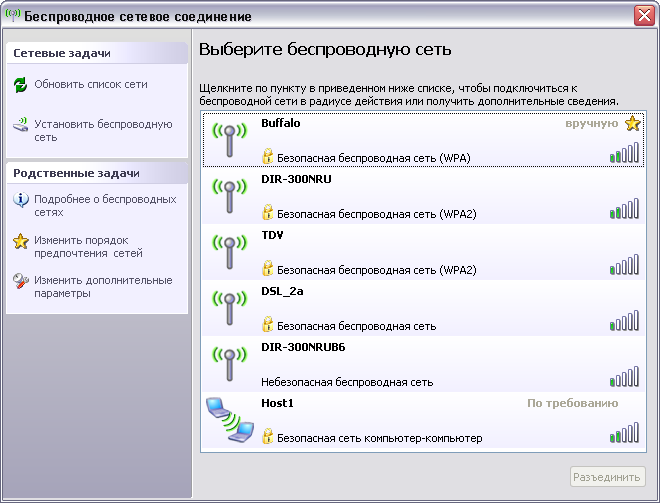Select the DSL_2a network name
Viewport: 660px width, 503px height.
point(282,291)
